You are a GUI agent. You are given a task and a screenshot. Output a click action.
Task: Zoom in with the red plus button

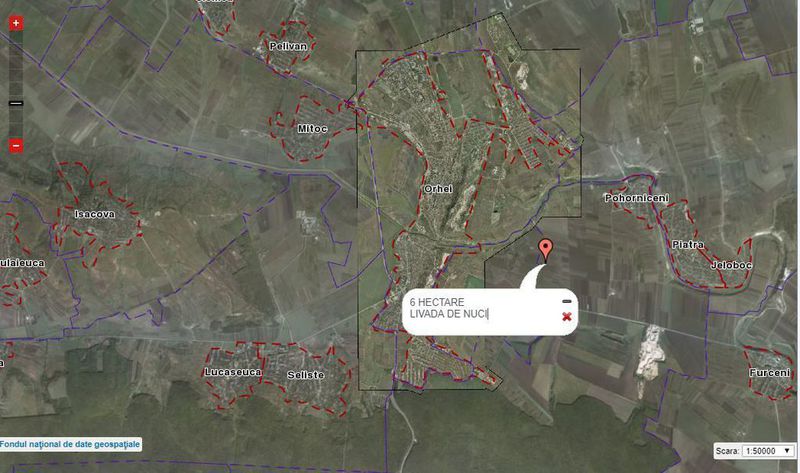16,23
